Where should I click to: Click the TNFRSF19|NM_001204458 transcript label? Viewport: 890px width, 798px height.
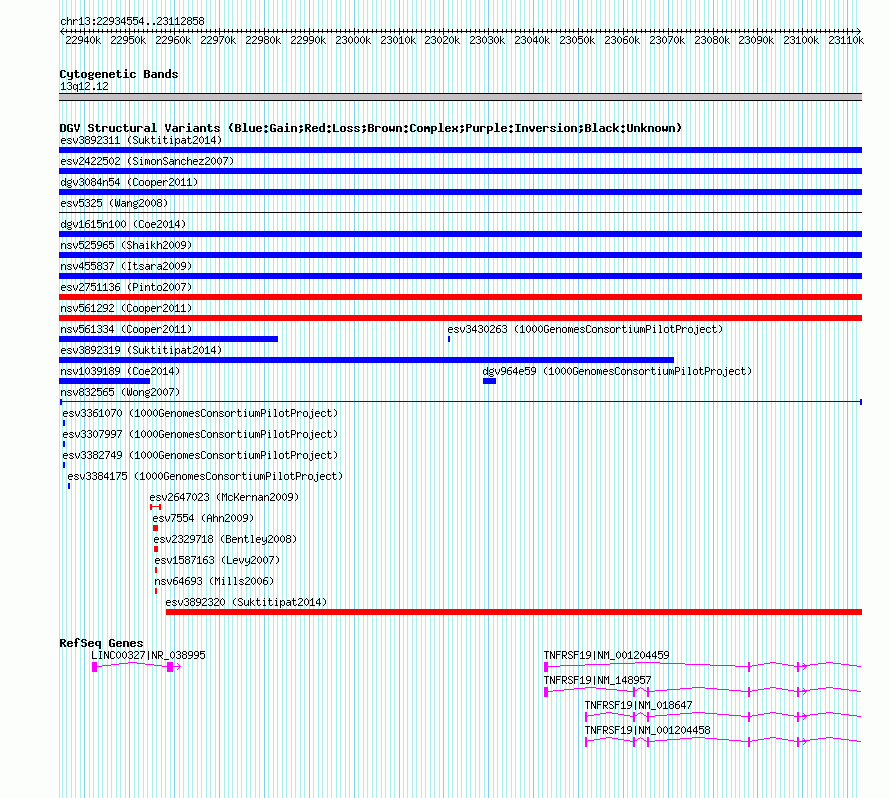(x=648, y=730)
